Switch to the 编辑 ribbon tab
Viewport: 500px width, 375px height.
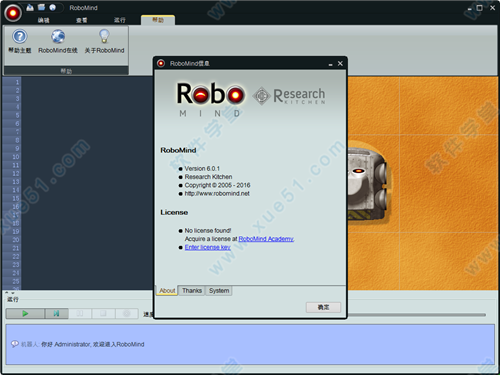(x=44, y=20)
